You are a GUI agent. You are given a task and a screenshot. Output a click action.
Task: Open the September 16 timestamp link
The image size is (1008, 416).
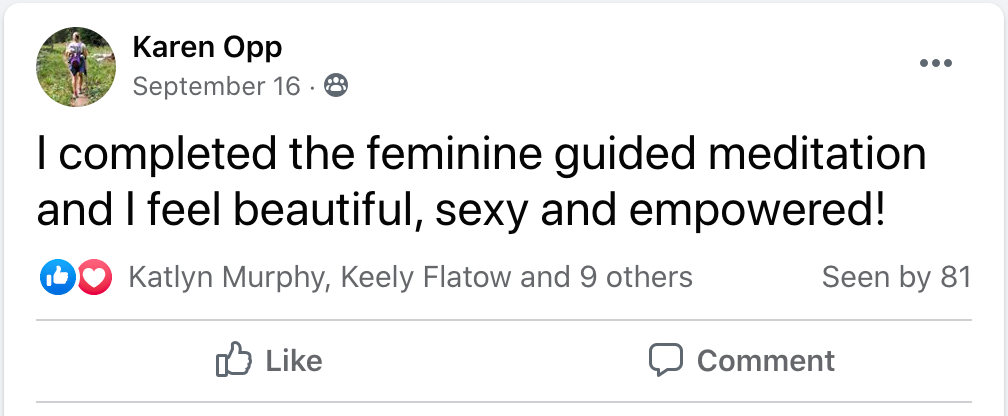click(x=216, y=87)
